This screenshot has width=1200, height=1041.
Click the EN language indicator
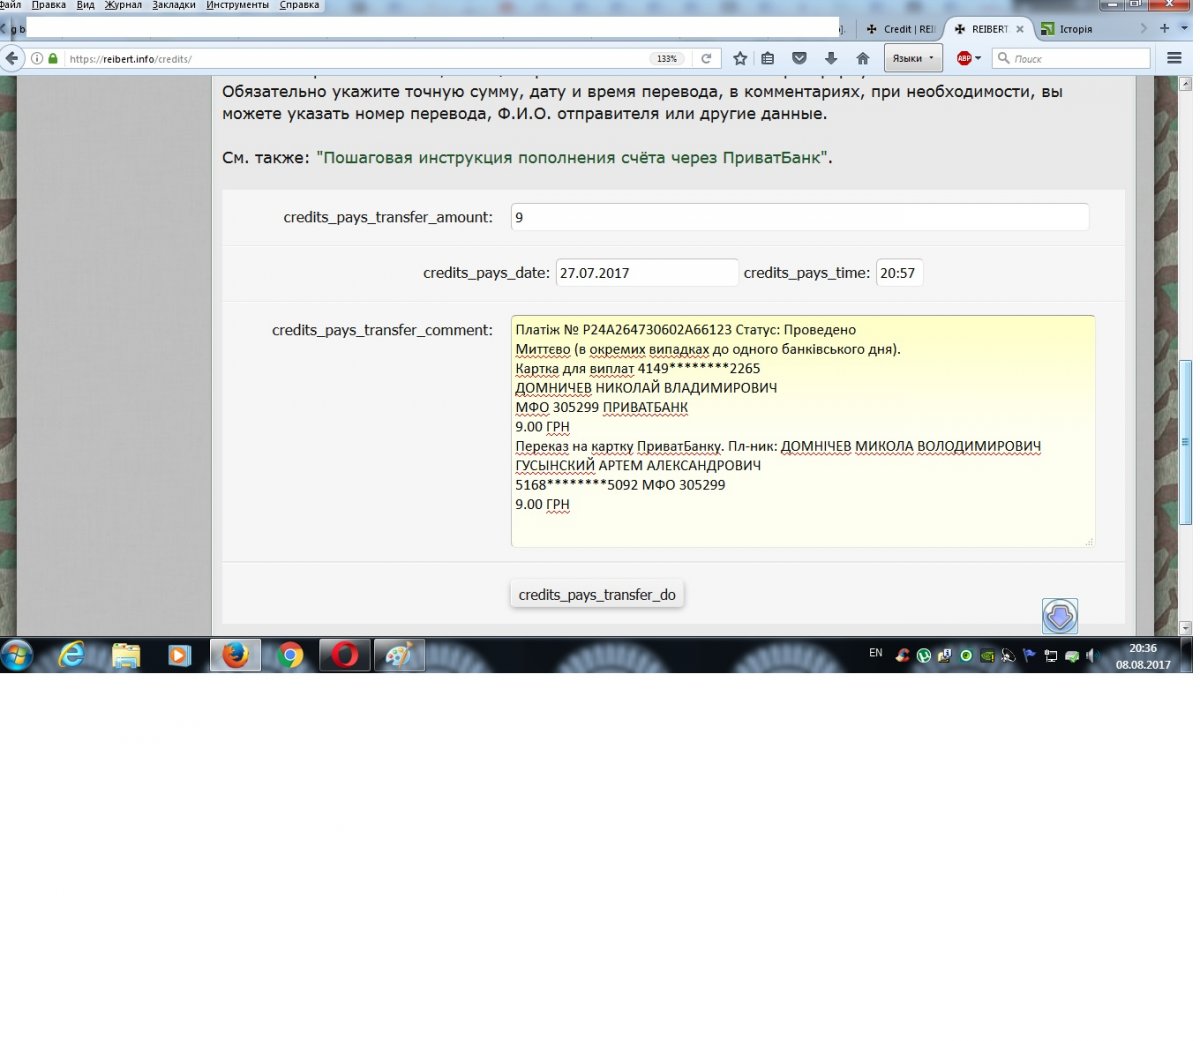pos(876,653)
